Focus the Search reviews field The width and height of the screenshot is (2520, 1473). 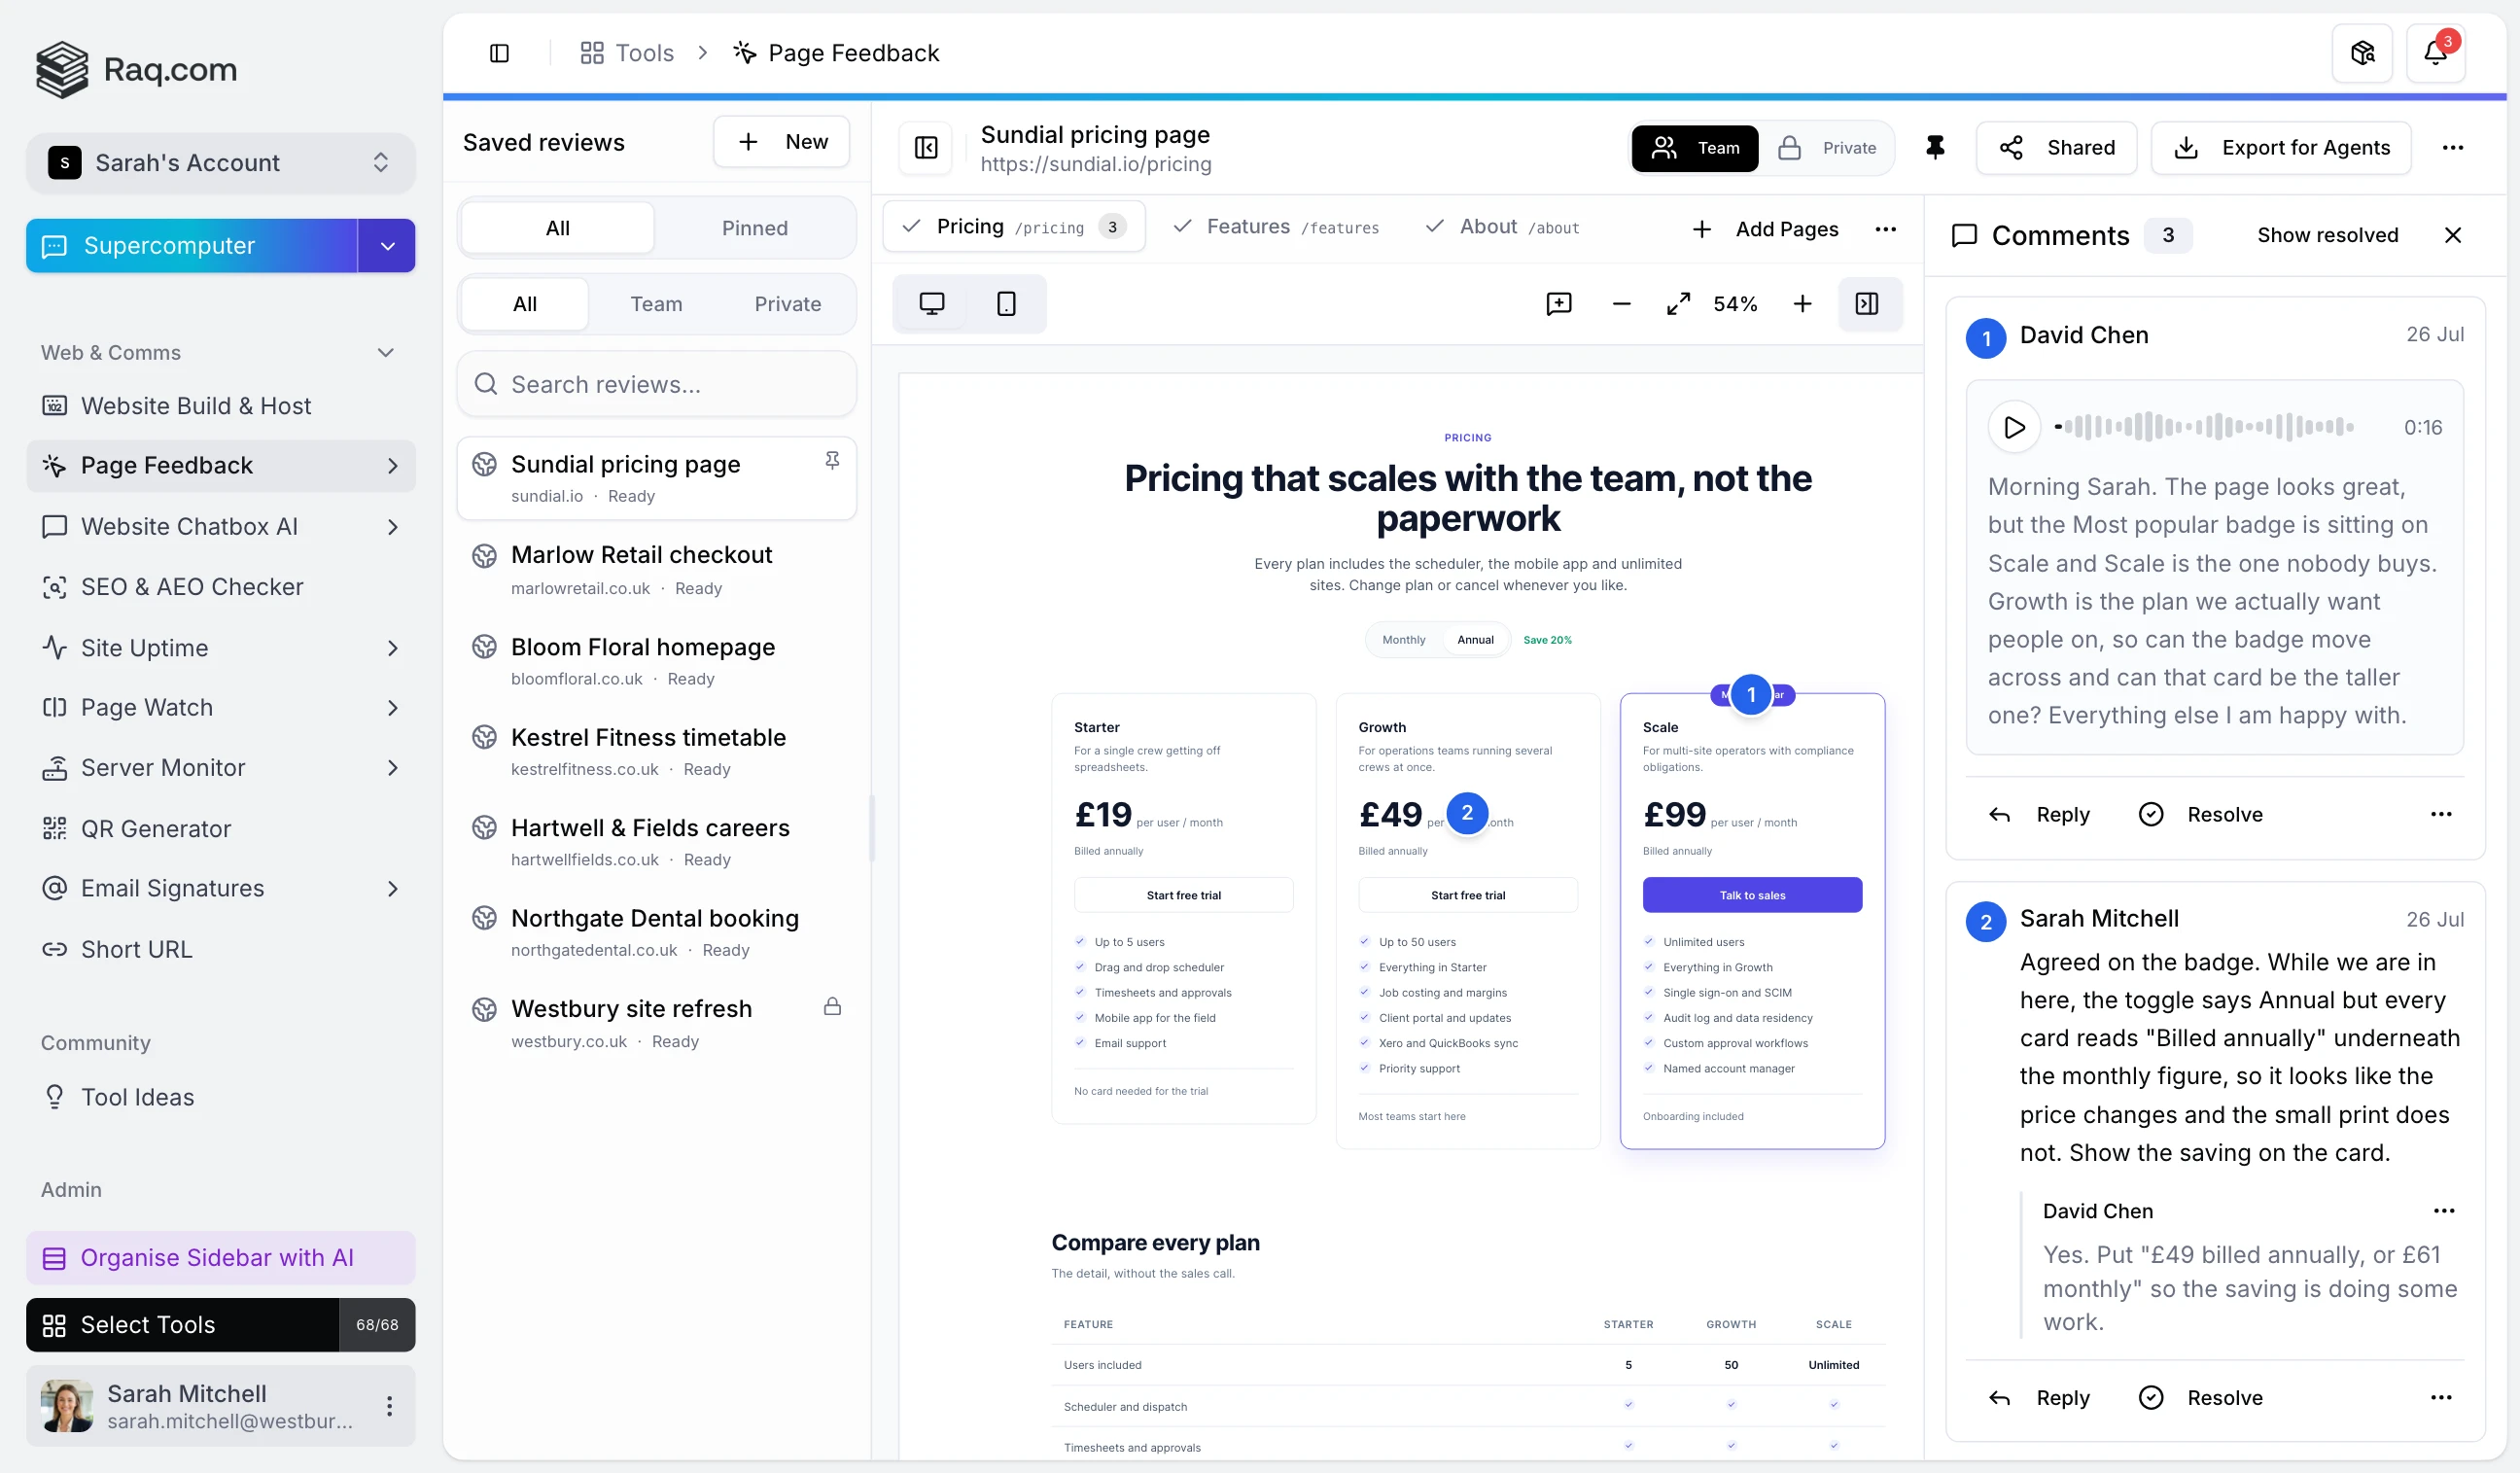[656, 384]
